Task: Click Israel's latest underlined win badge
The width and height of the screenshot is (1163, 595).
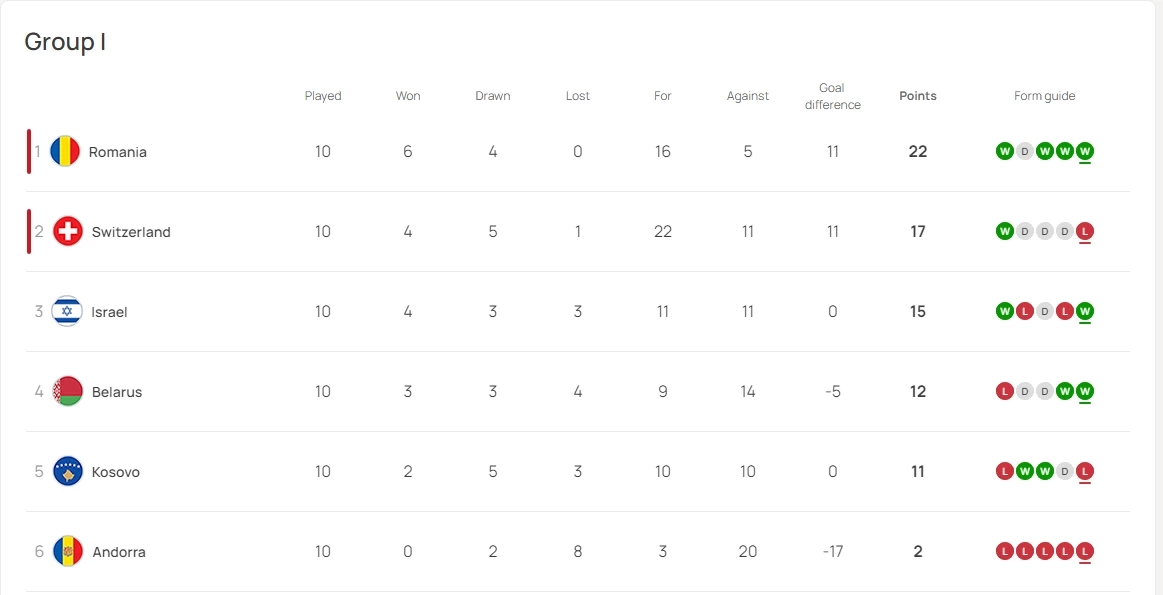Action: coord(1085,312)
